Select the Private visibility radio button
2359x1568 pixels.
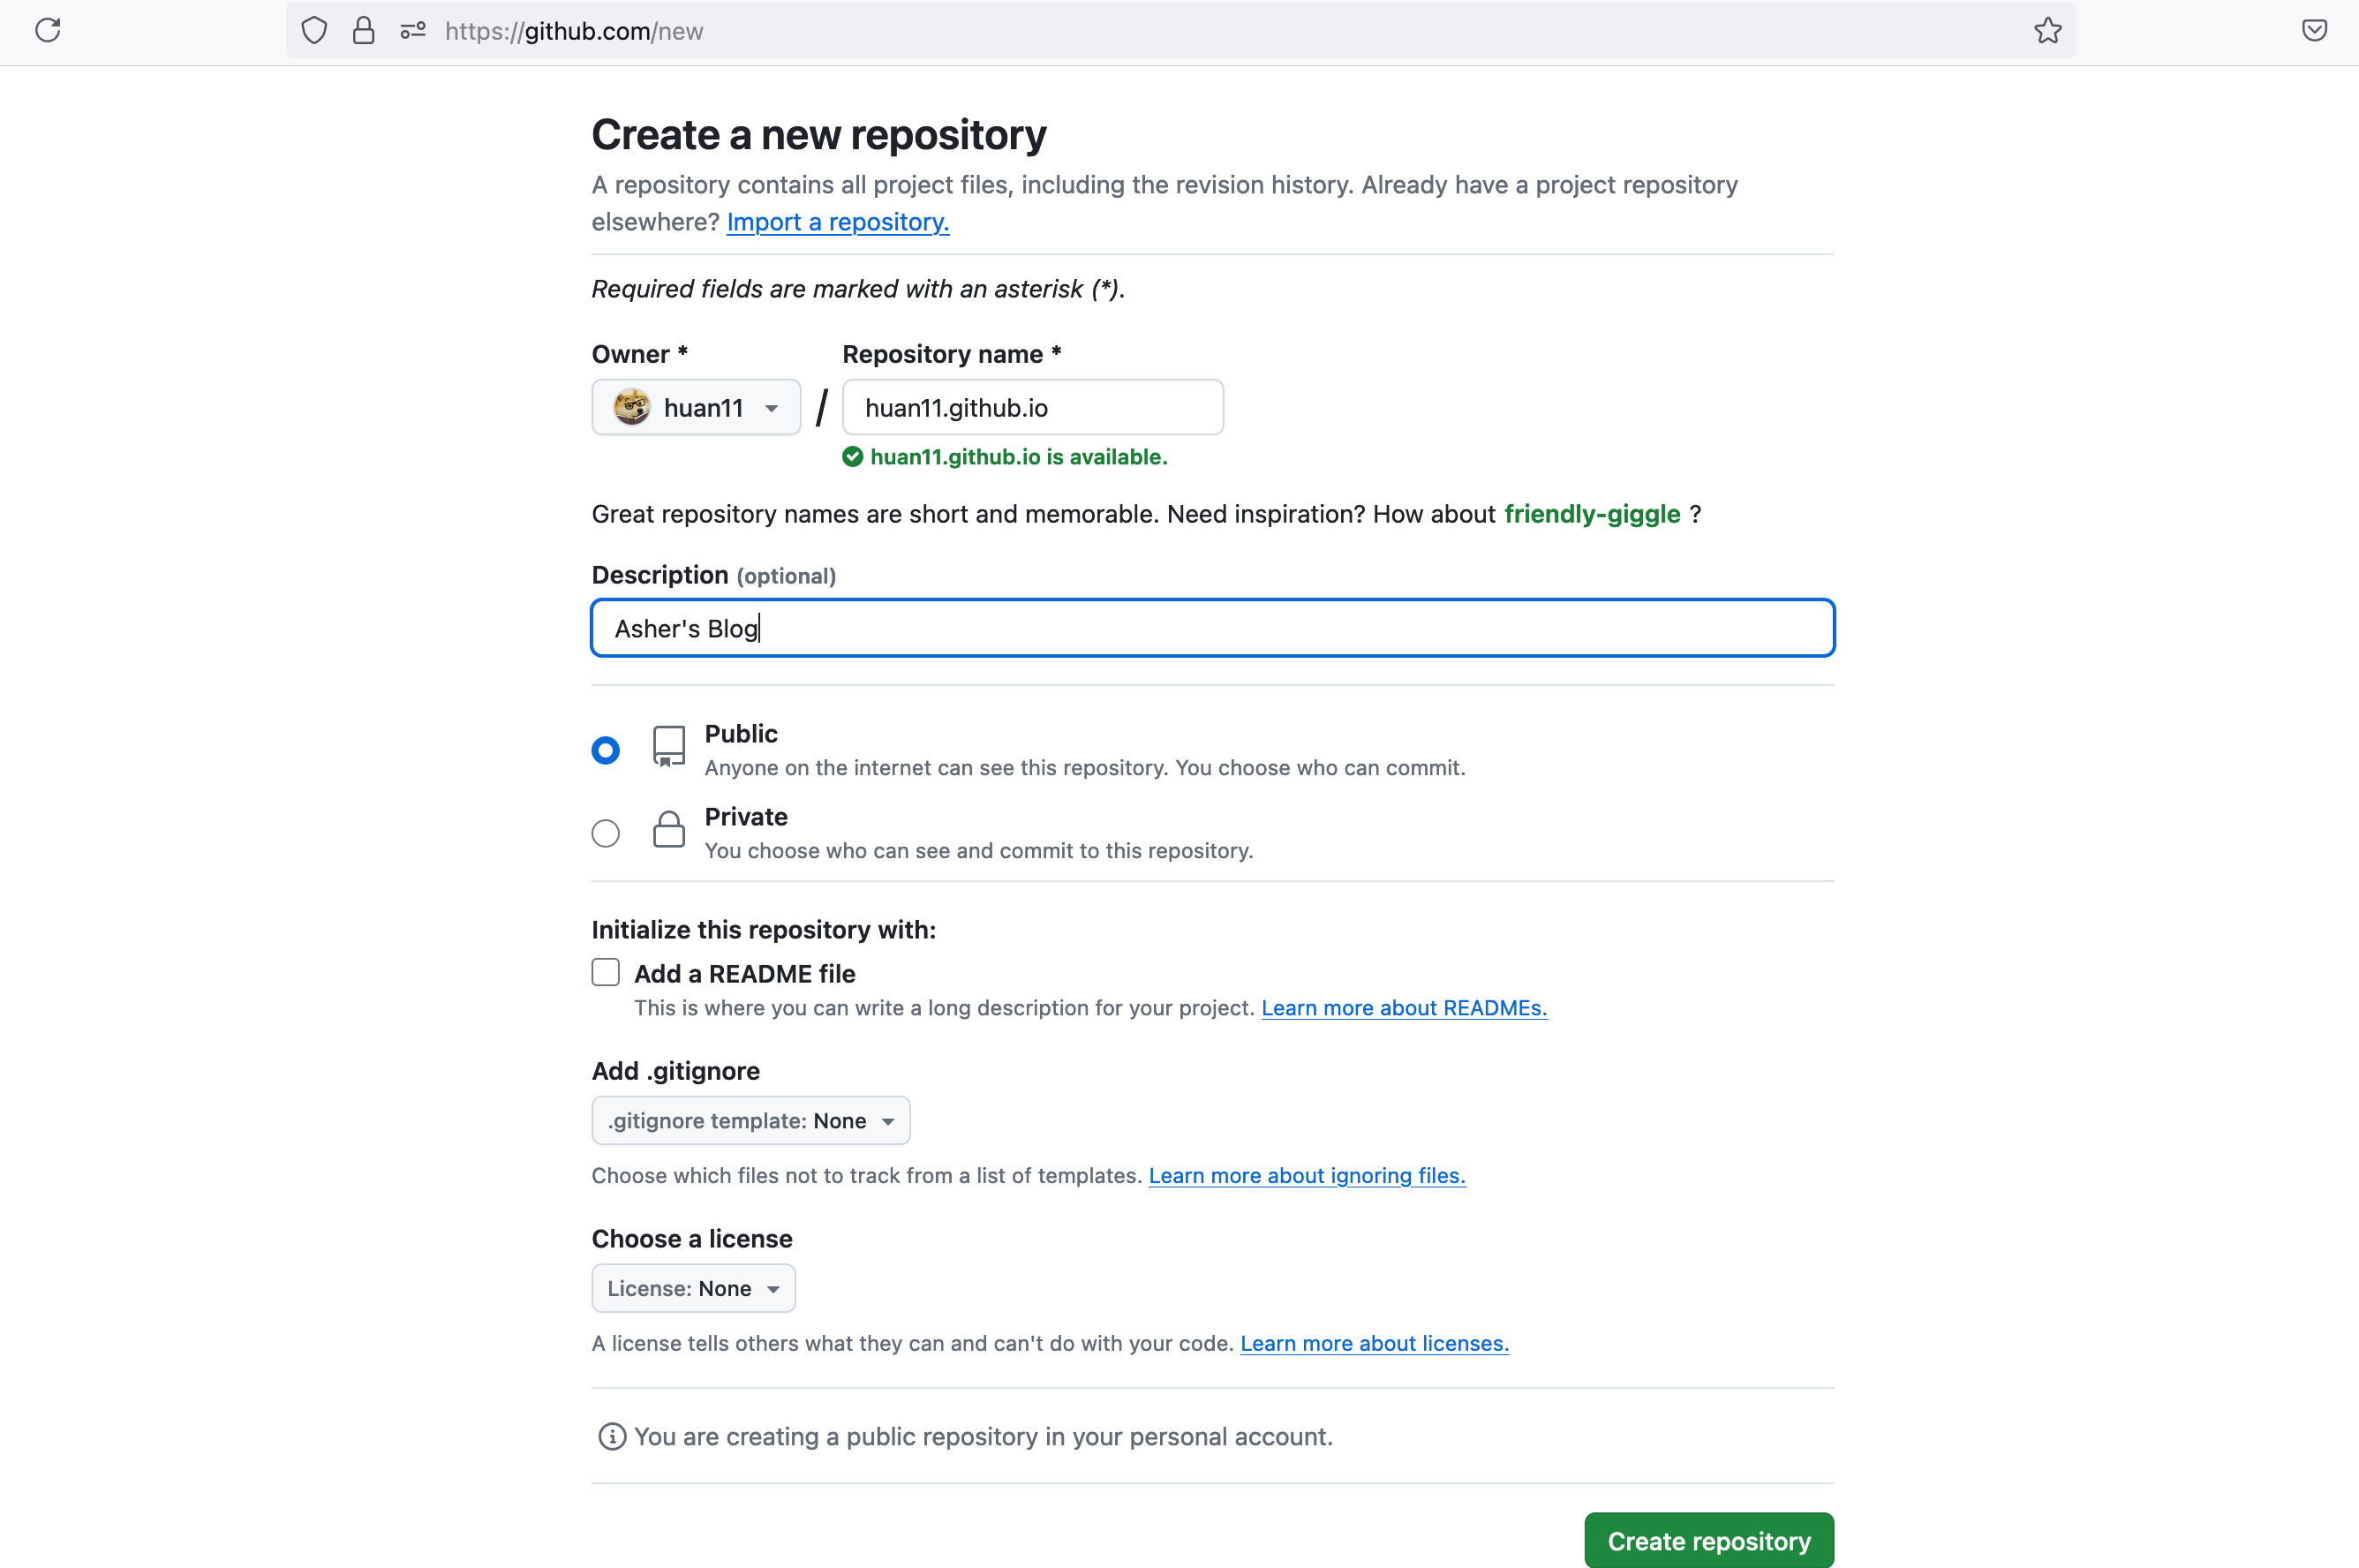(x=605, y=833)
